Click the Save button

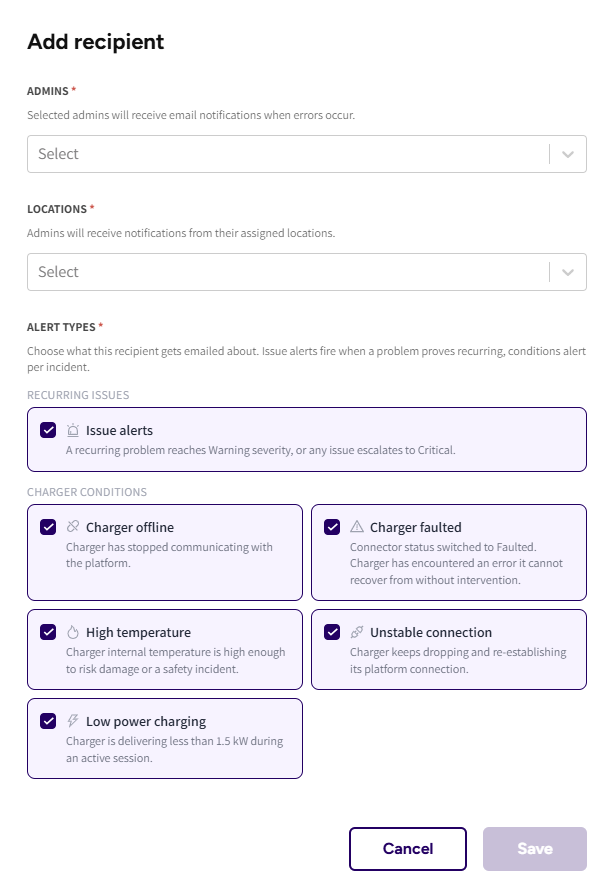535,849
